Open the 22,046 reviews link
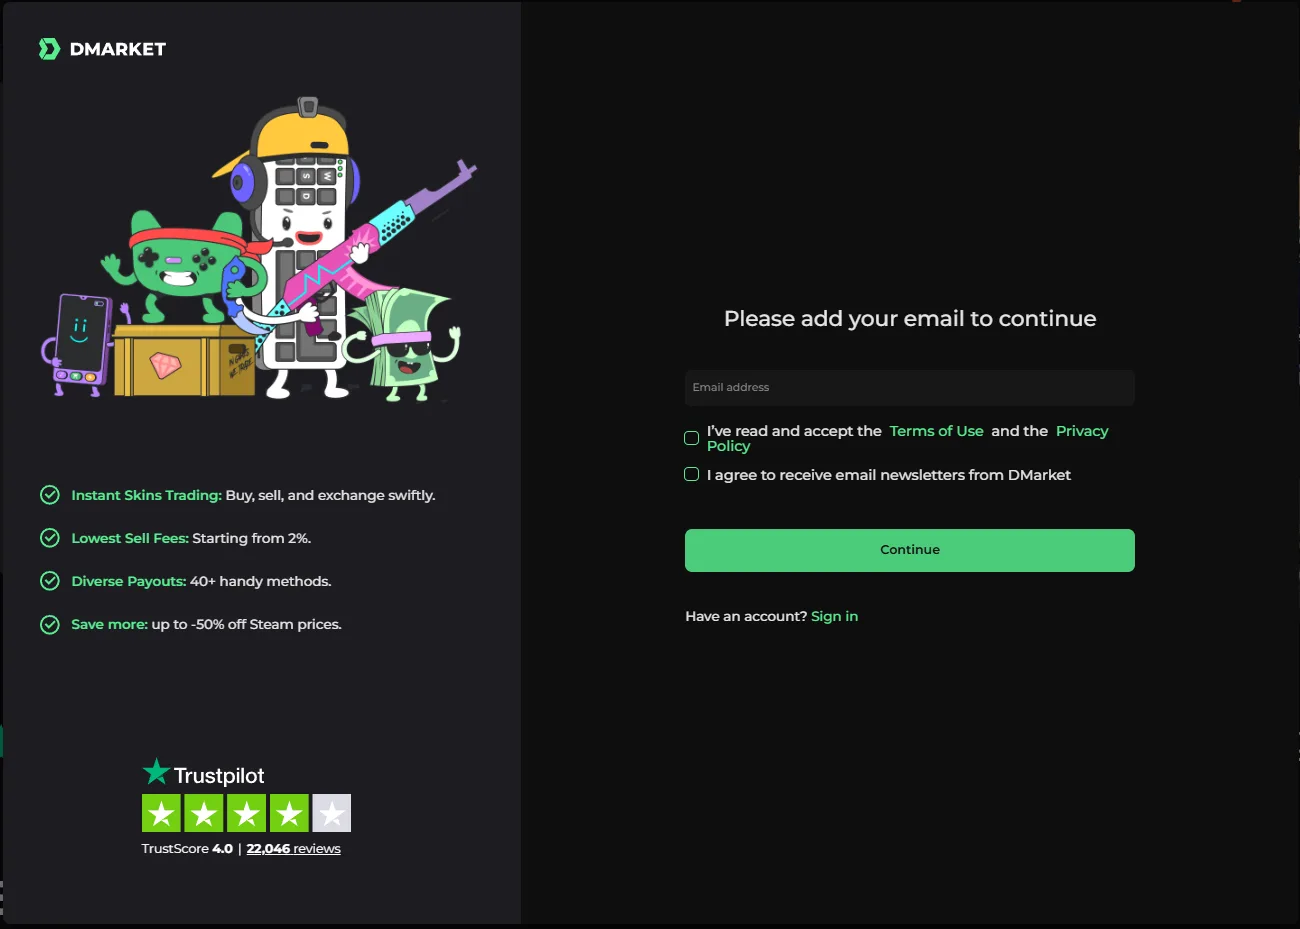The image size is (1300, 929). pos(293,848)
